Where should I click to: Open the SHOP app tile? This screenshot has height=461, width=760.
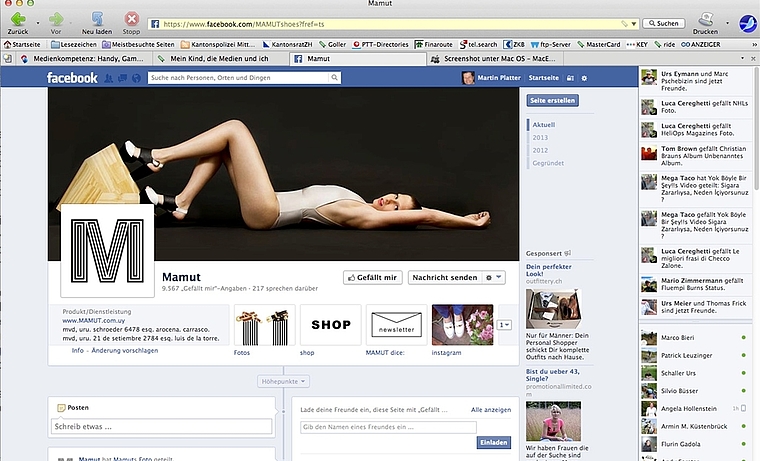tap(331, 325)
